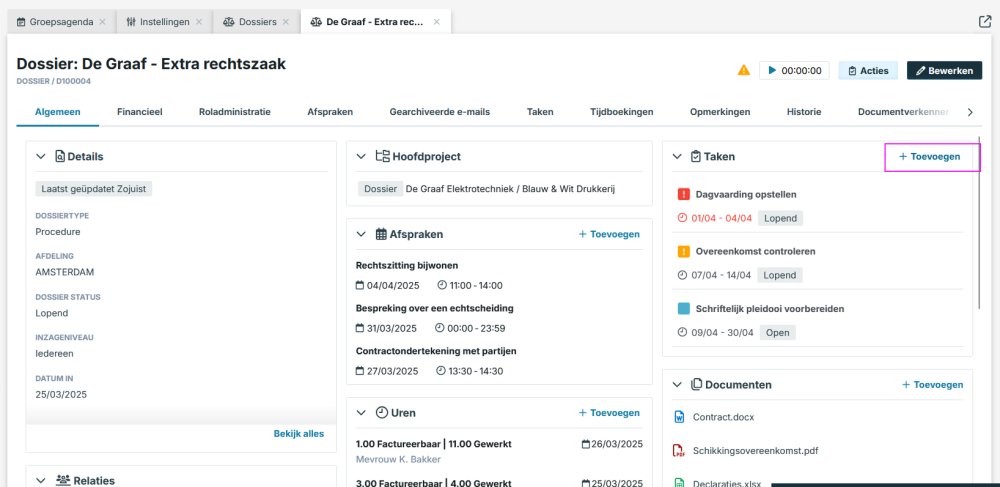Collapse the Relaties panel
The height and width of the screenshot is (487, 1000).
[41, 480]
